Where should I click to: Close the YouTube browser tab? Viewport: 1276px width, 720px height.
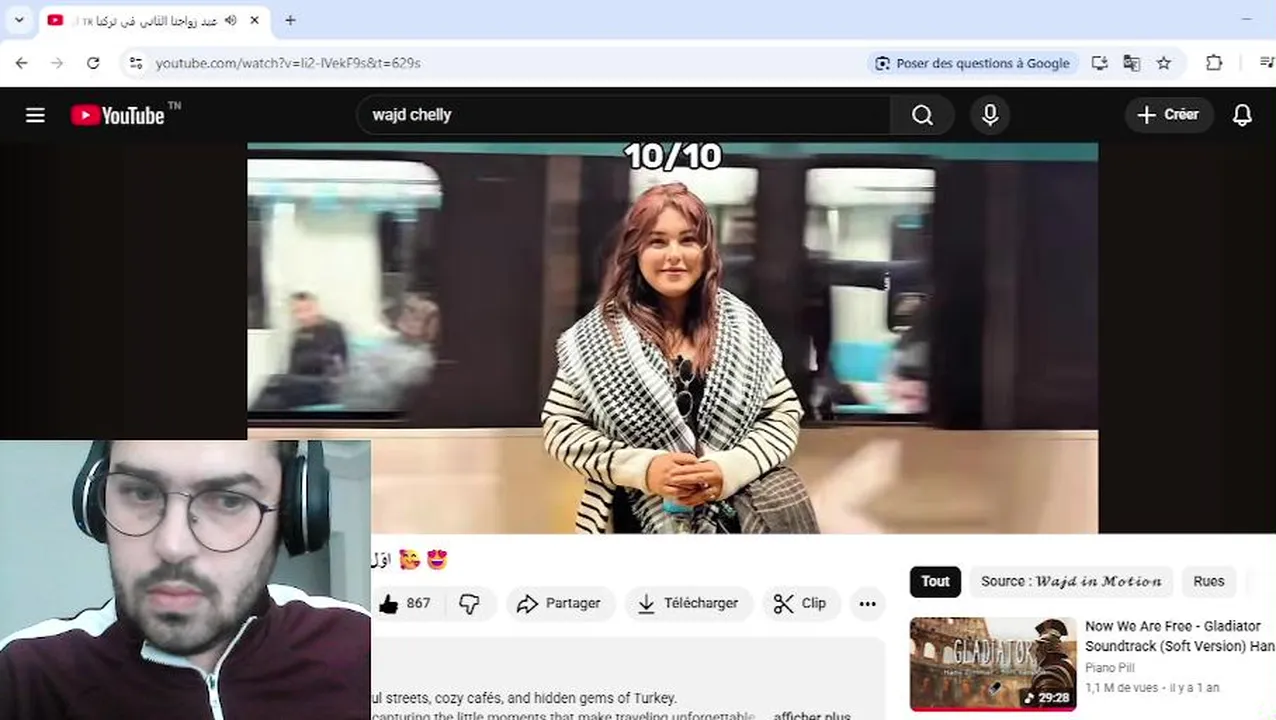coord(255,20)
